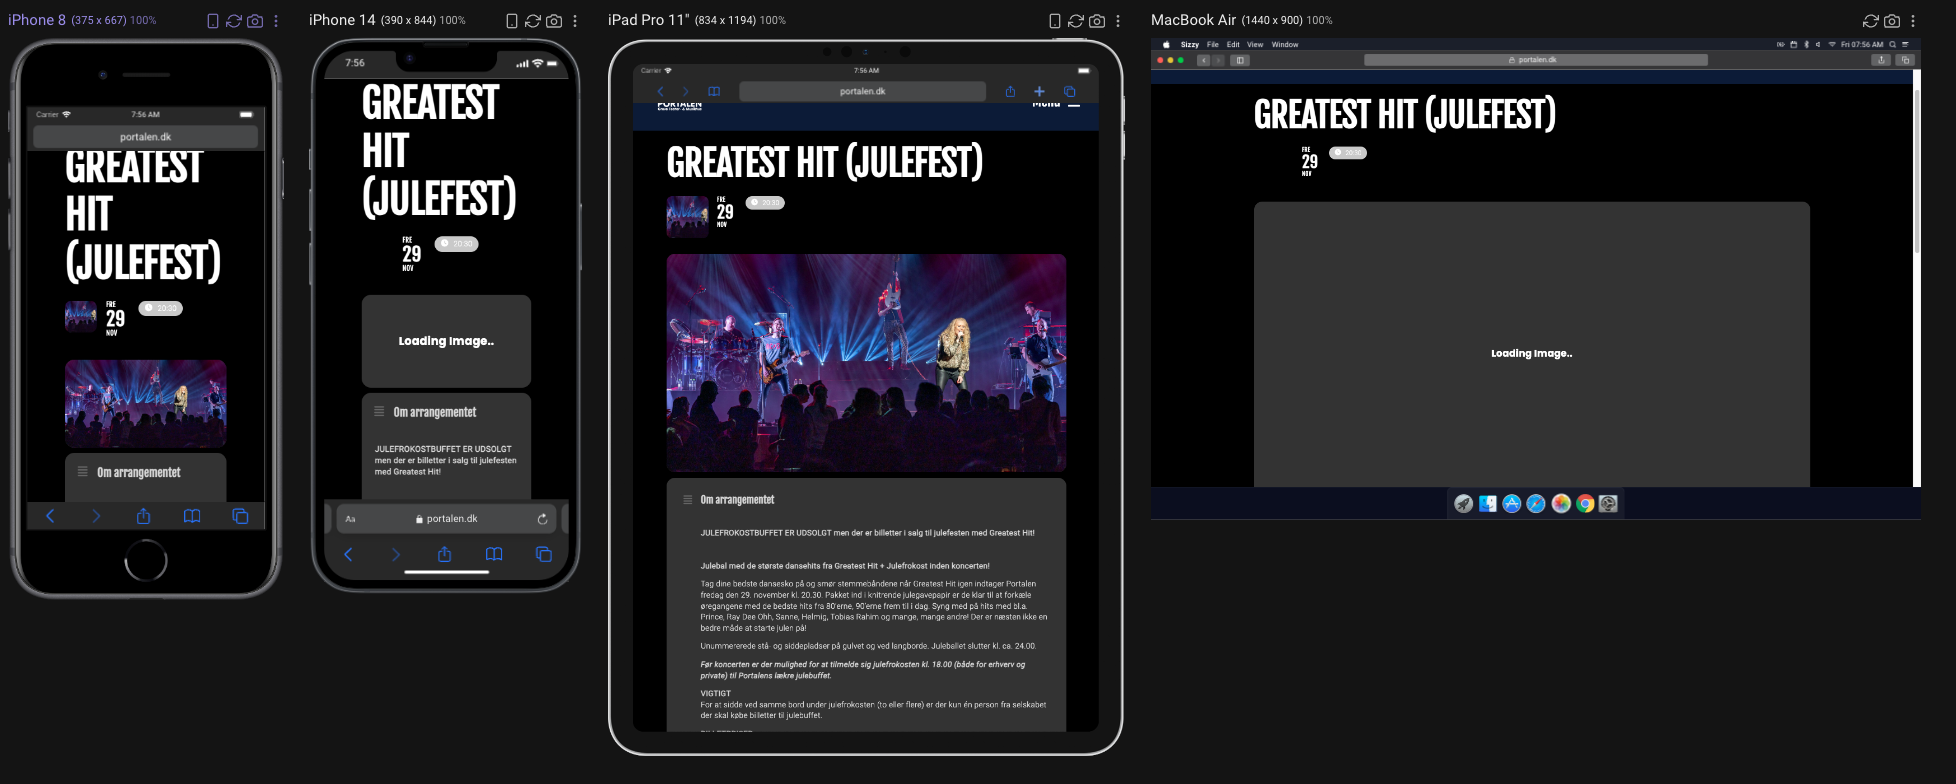
Task: Open the 'Aa' reader options in iPhone 14
Action: (x=350, y=519)
